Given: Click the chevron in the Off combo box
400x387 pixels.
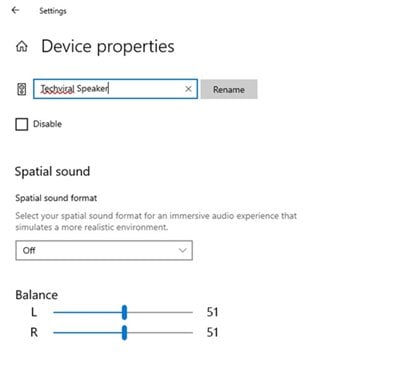Looking at the screenshot, I should [x=182, y=250].
